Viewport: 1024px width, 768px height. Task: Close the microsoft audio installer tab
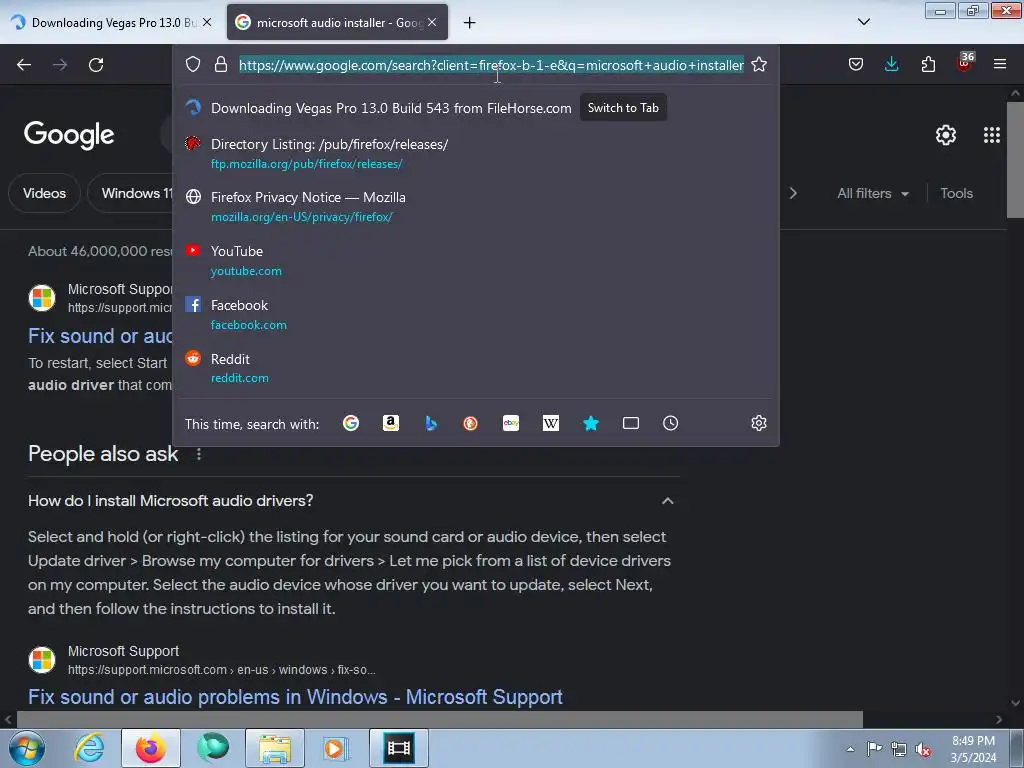(432, 22)
